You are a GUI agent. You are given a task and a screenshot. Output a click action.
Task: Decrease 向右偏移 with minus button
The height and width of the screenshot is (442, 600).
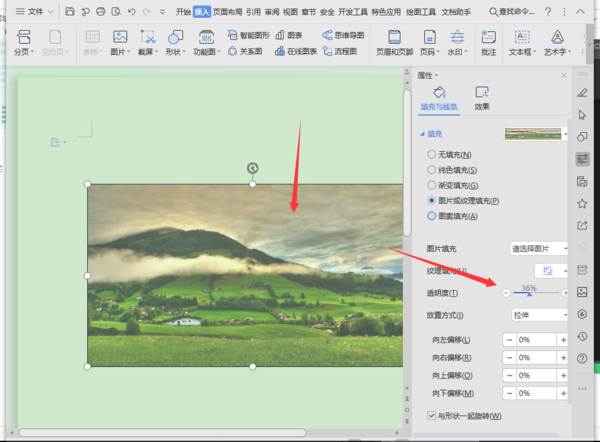pyautogui.click(x=509, y=358)
